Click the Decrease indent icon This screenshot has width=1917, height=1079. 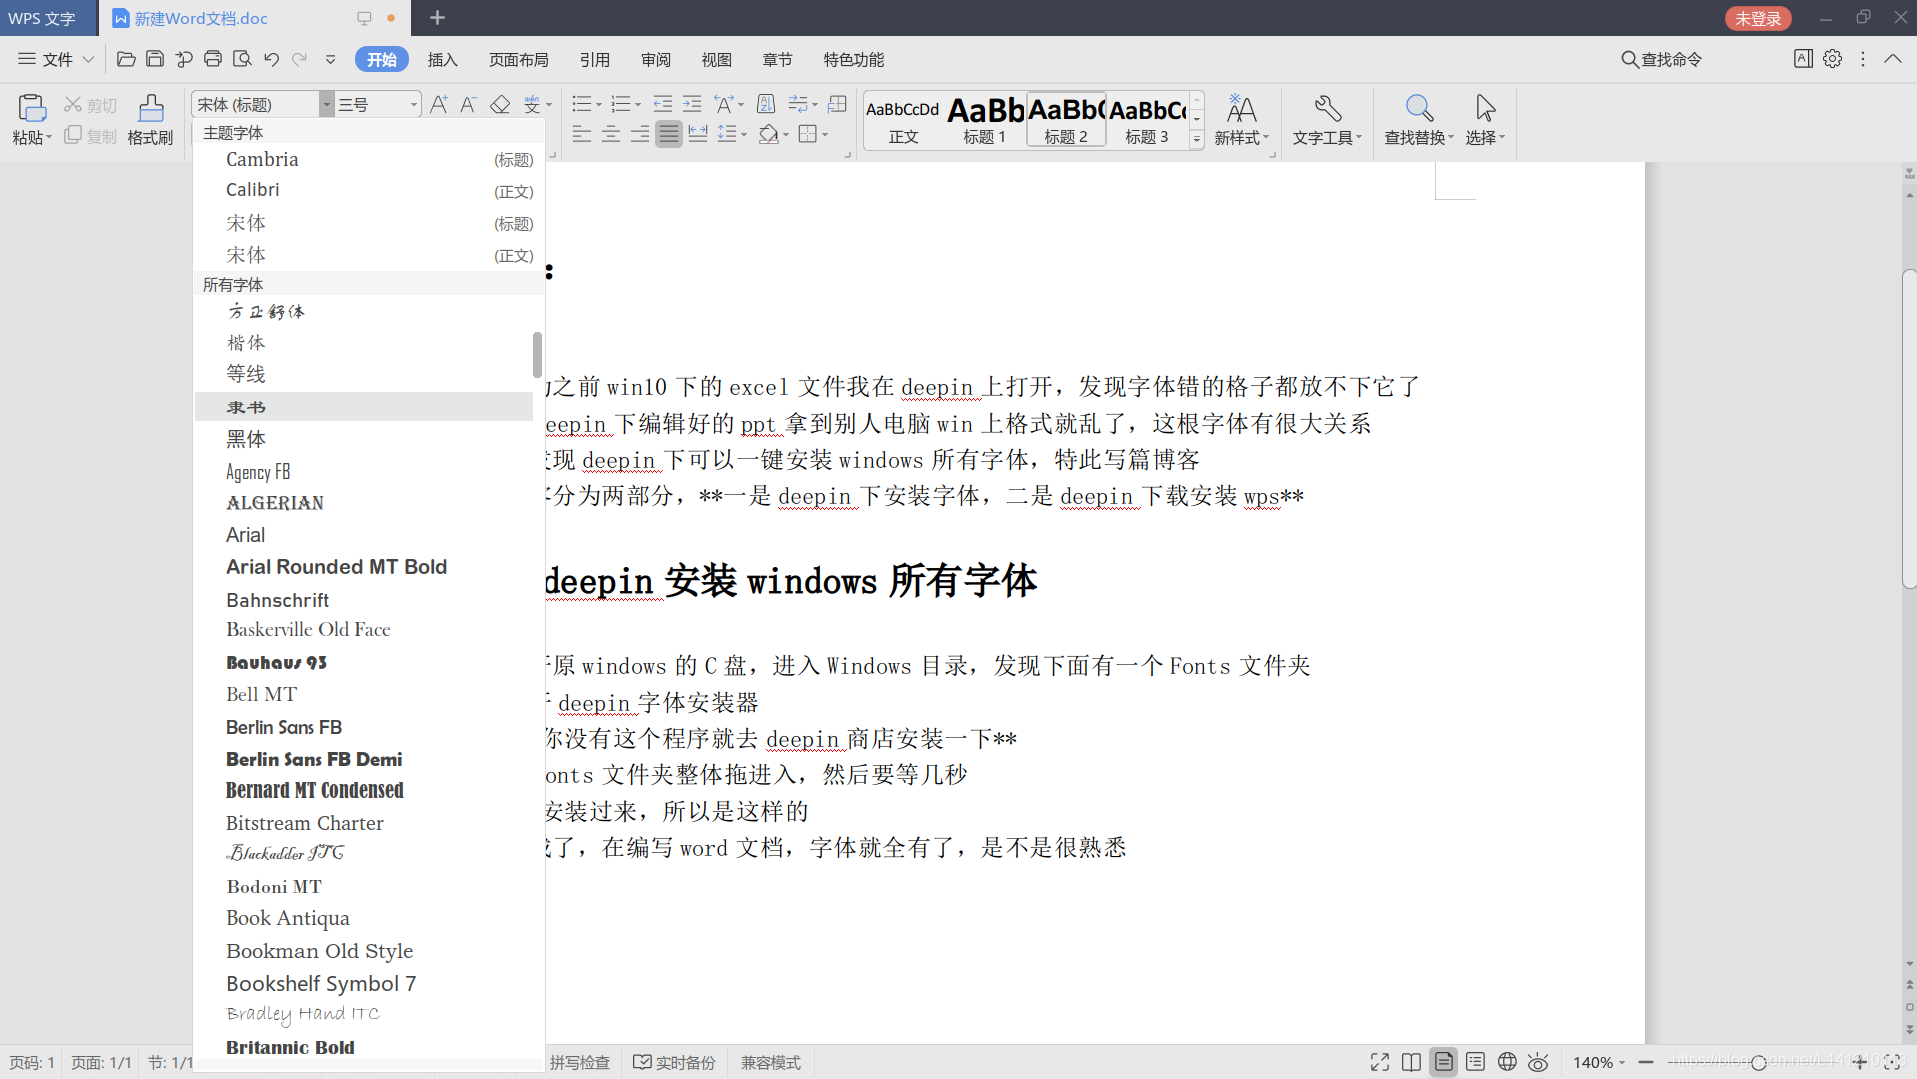[x=663, y=104]
